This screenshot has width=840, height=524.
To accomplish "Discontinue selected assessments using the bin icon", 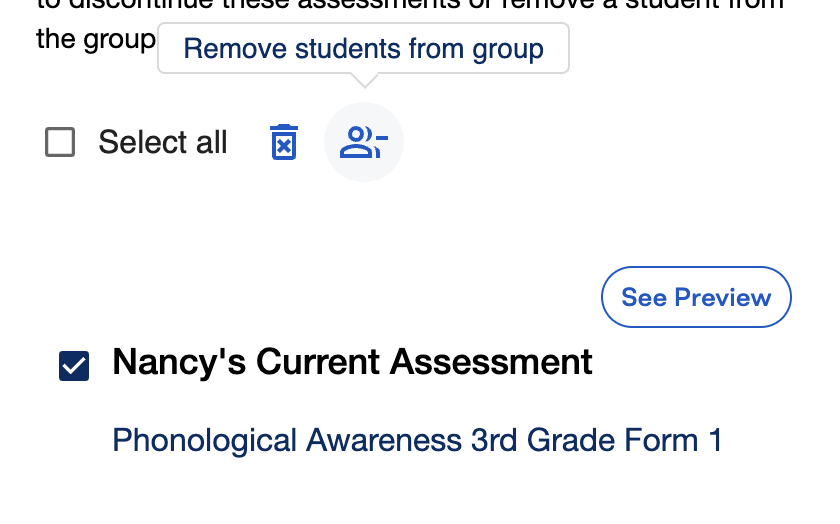I will [x=283, y=142].
